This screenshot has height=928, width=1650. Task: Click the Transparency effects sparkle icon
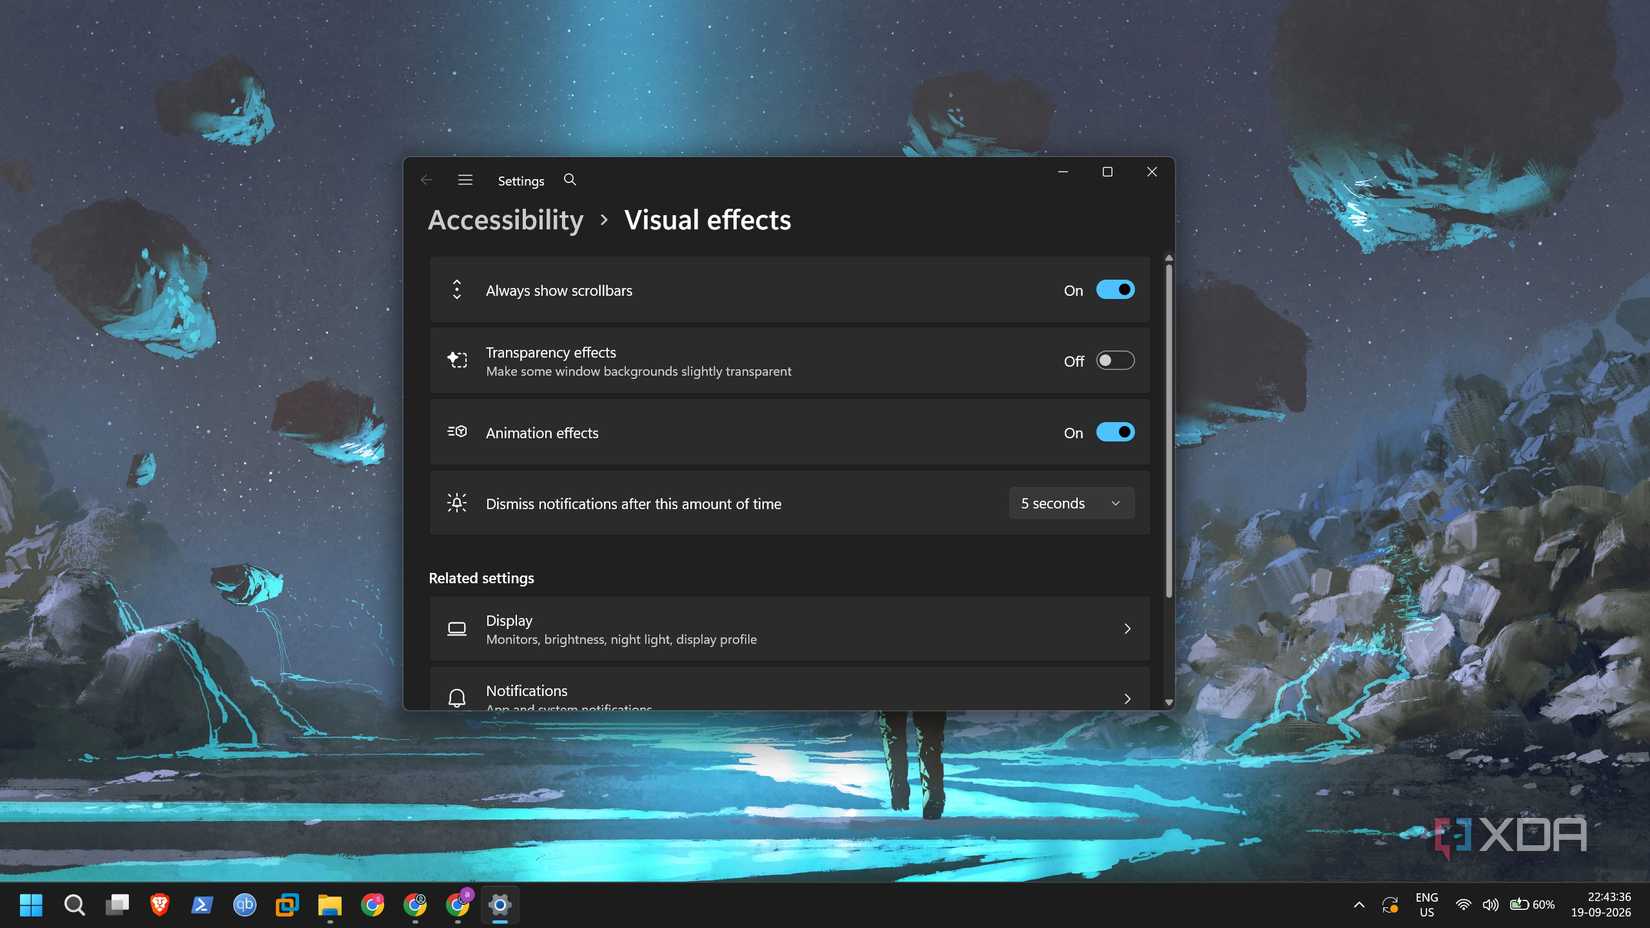tap(457, 360)
